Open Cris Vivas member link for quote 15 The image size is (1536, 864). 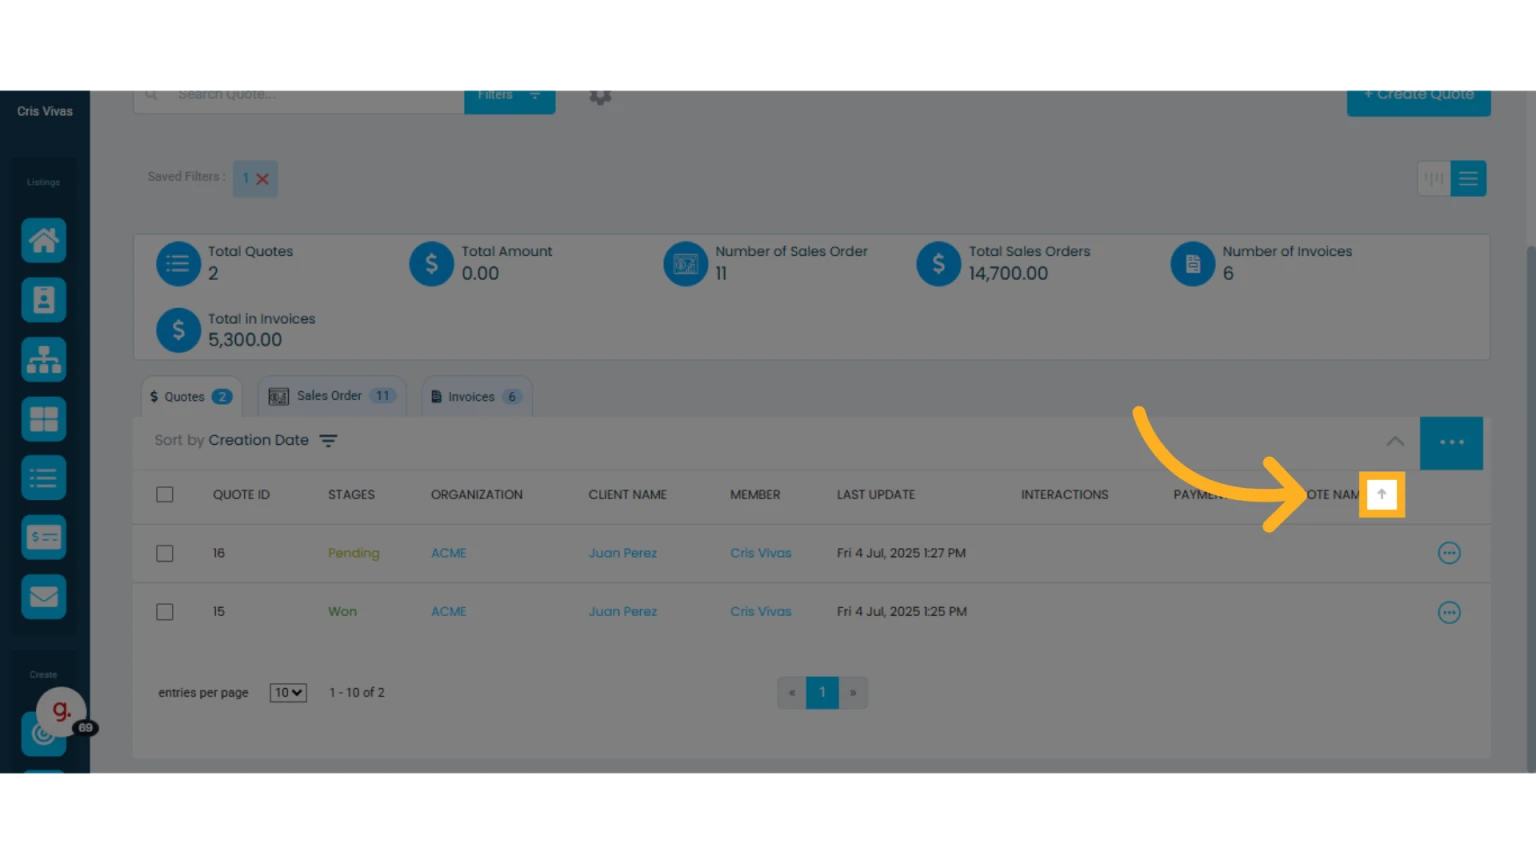click(761, 612)
